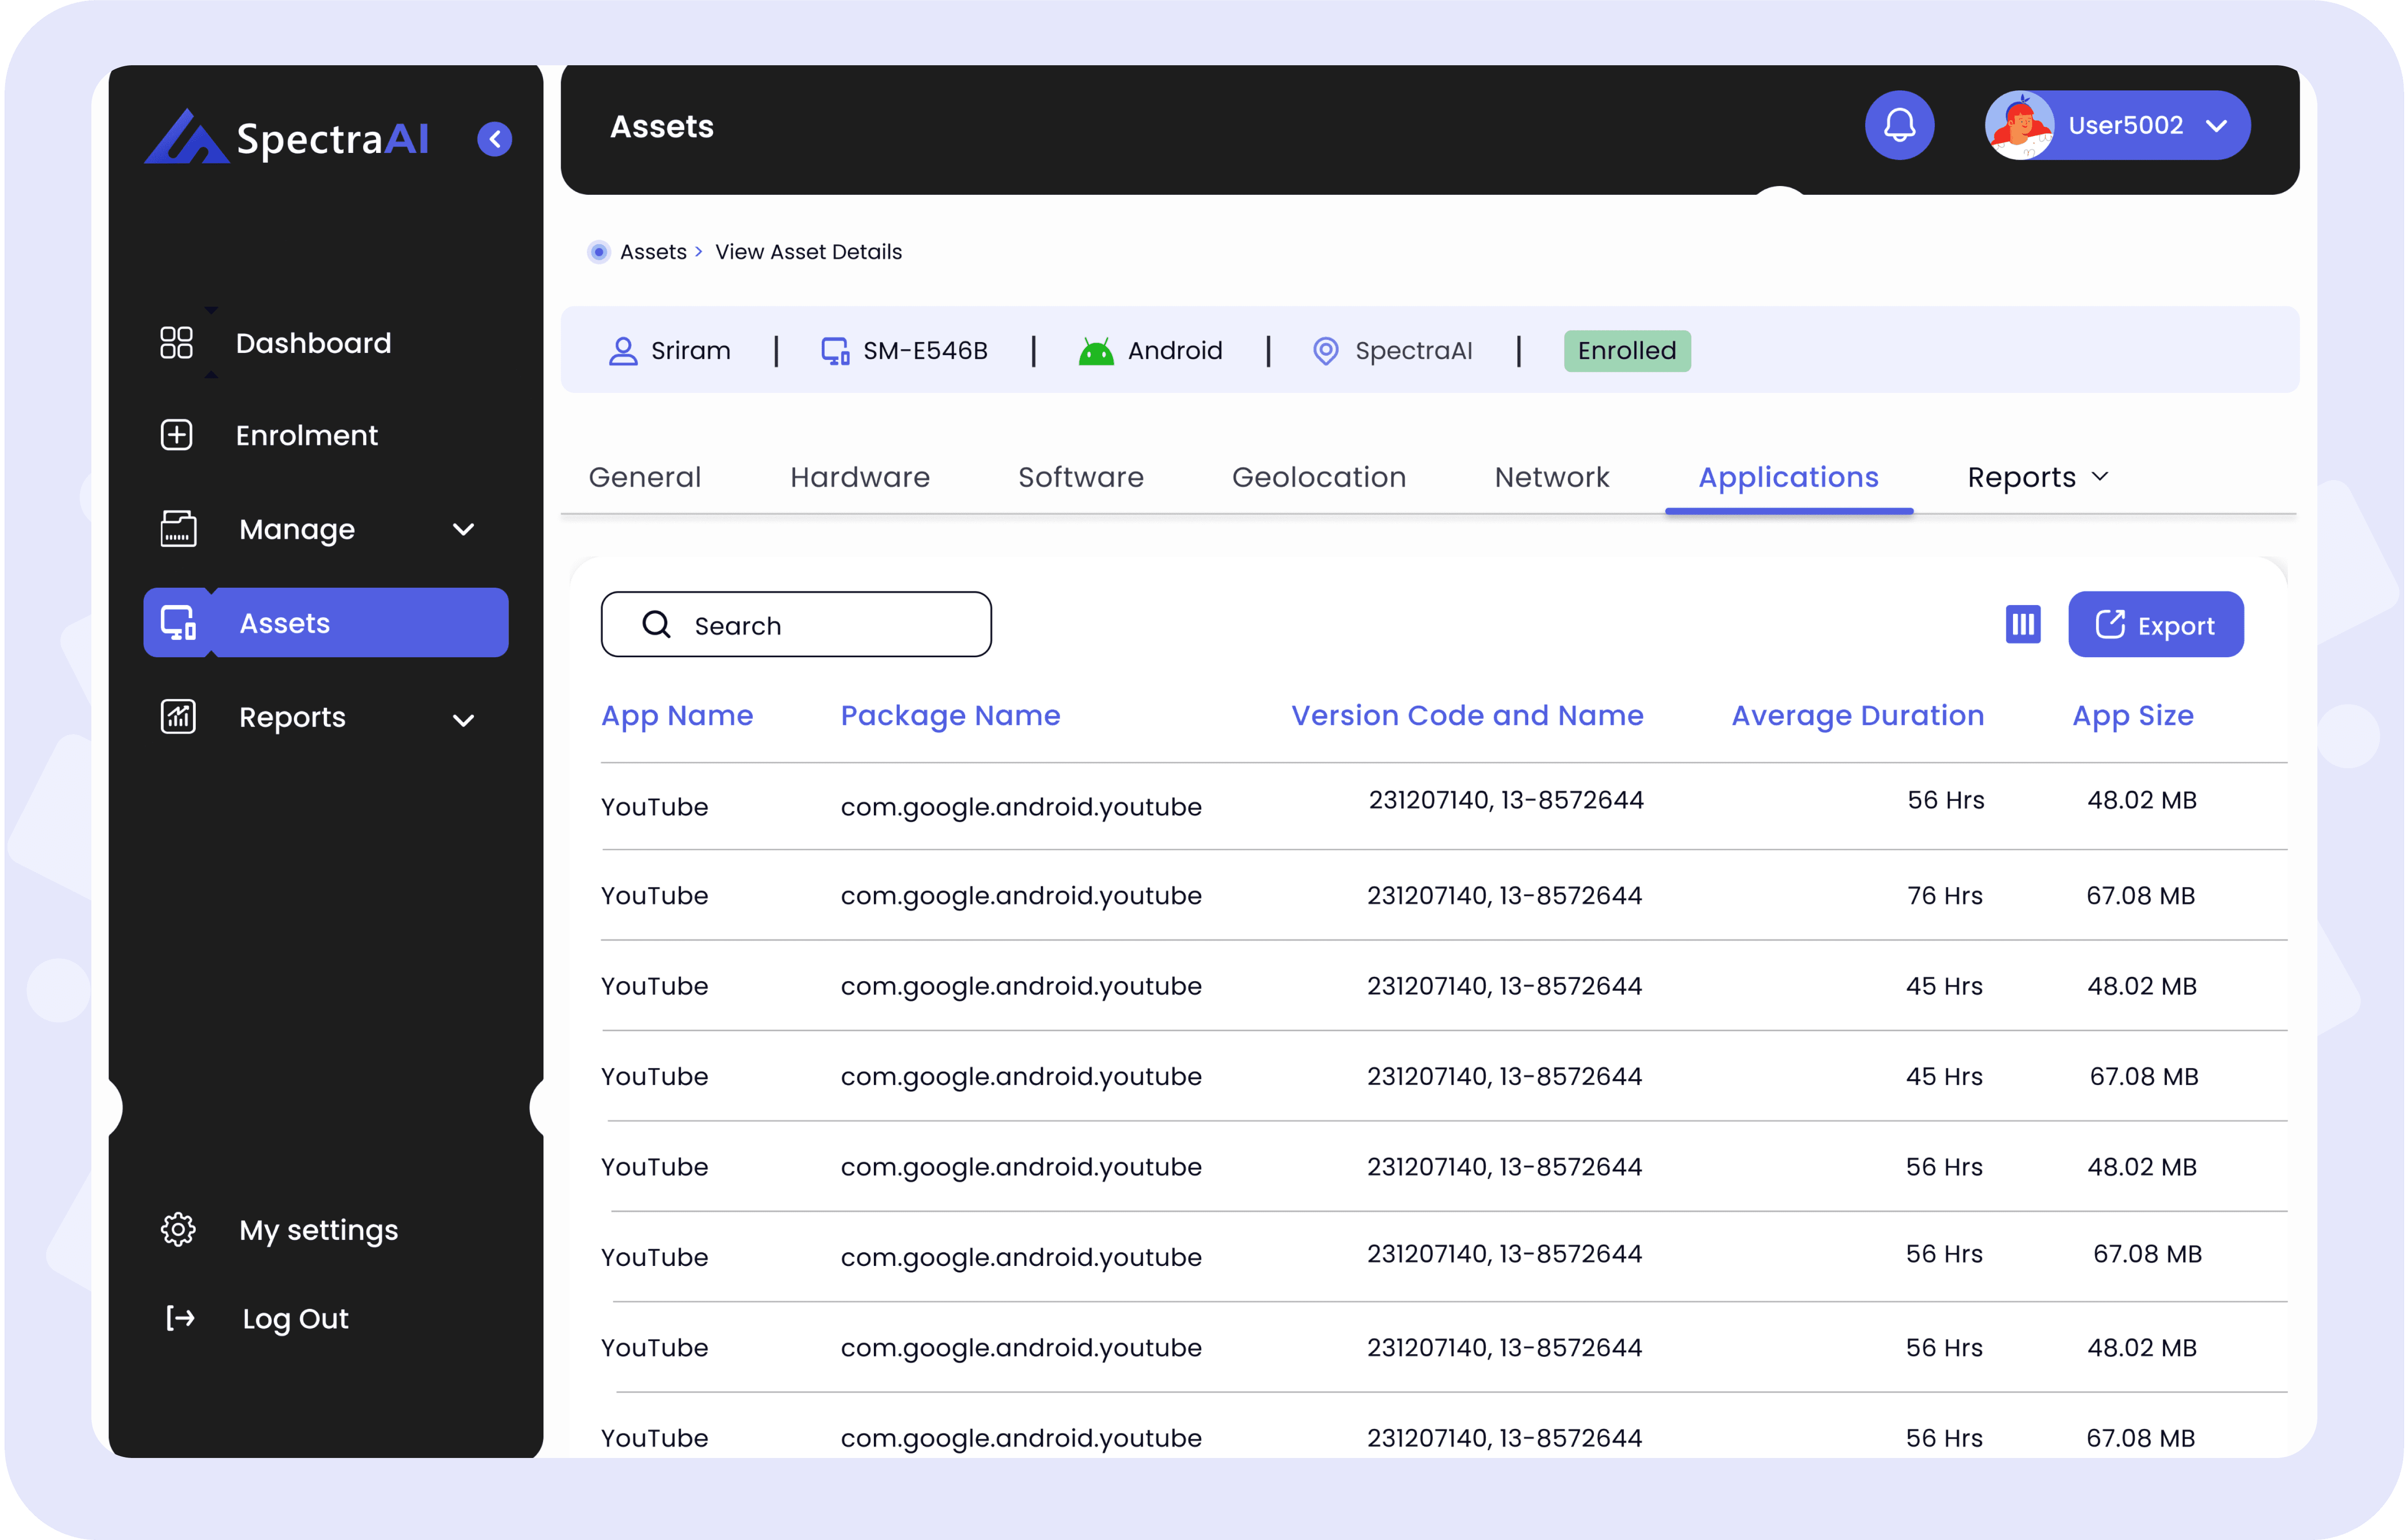Click the Enrolled status badge
This screenshot has height=1540, width=2405.
1626,351
